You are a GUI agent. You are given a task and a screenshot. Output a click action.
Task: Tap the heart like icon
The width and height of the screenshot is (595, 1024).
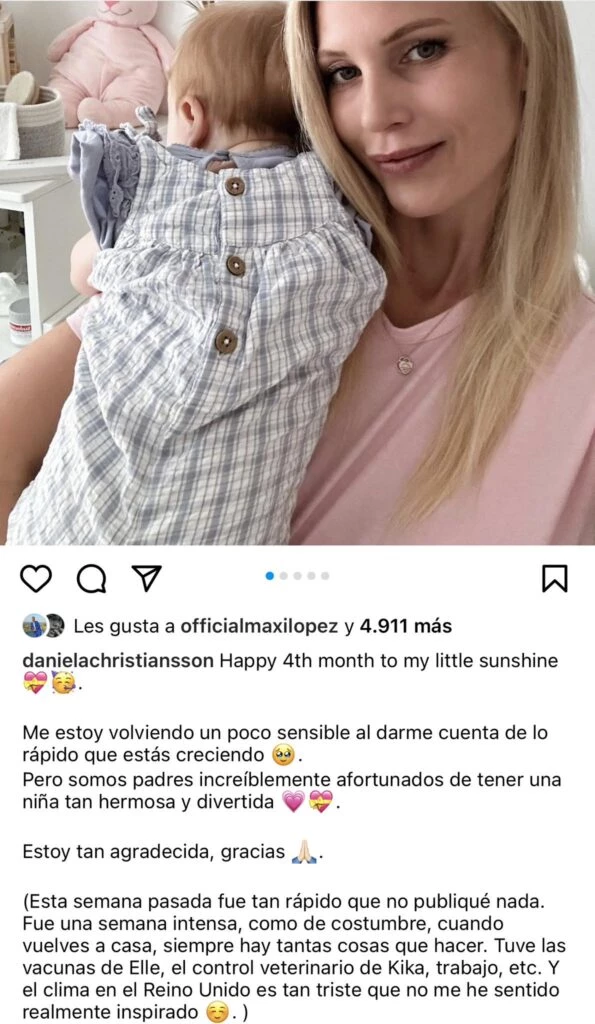(x=35, y=579)
